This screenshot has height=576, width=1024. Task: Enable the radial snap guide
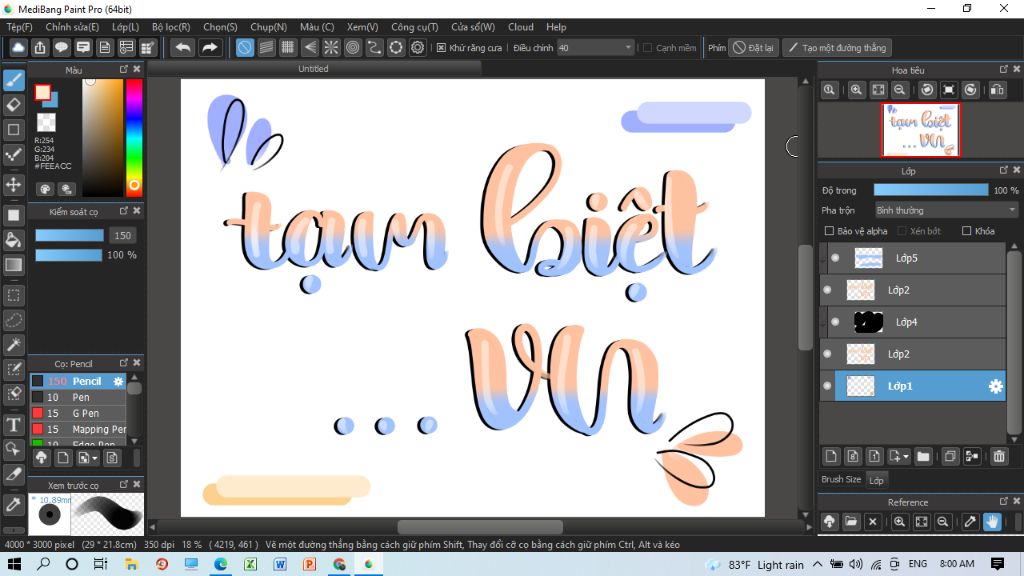pos(331,48)
